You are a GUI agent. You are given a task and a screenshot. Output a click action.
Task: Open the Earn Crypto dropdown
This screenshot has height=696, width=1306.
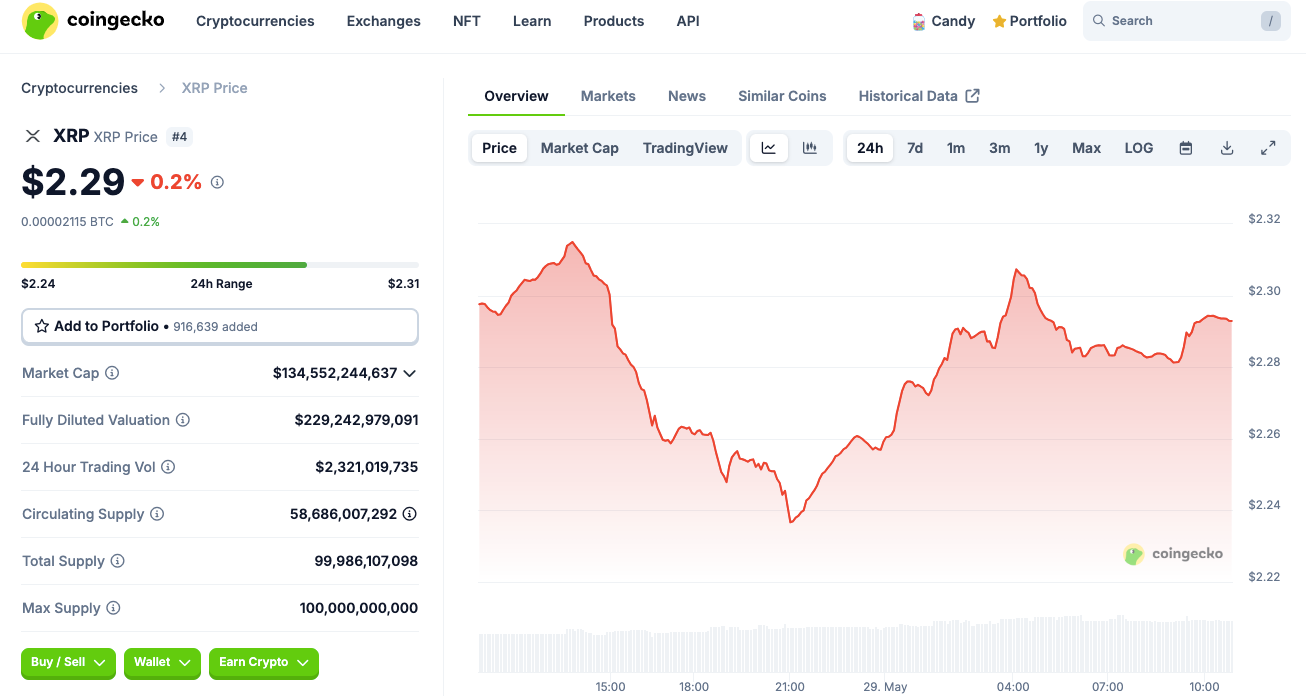click(264, 663)
